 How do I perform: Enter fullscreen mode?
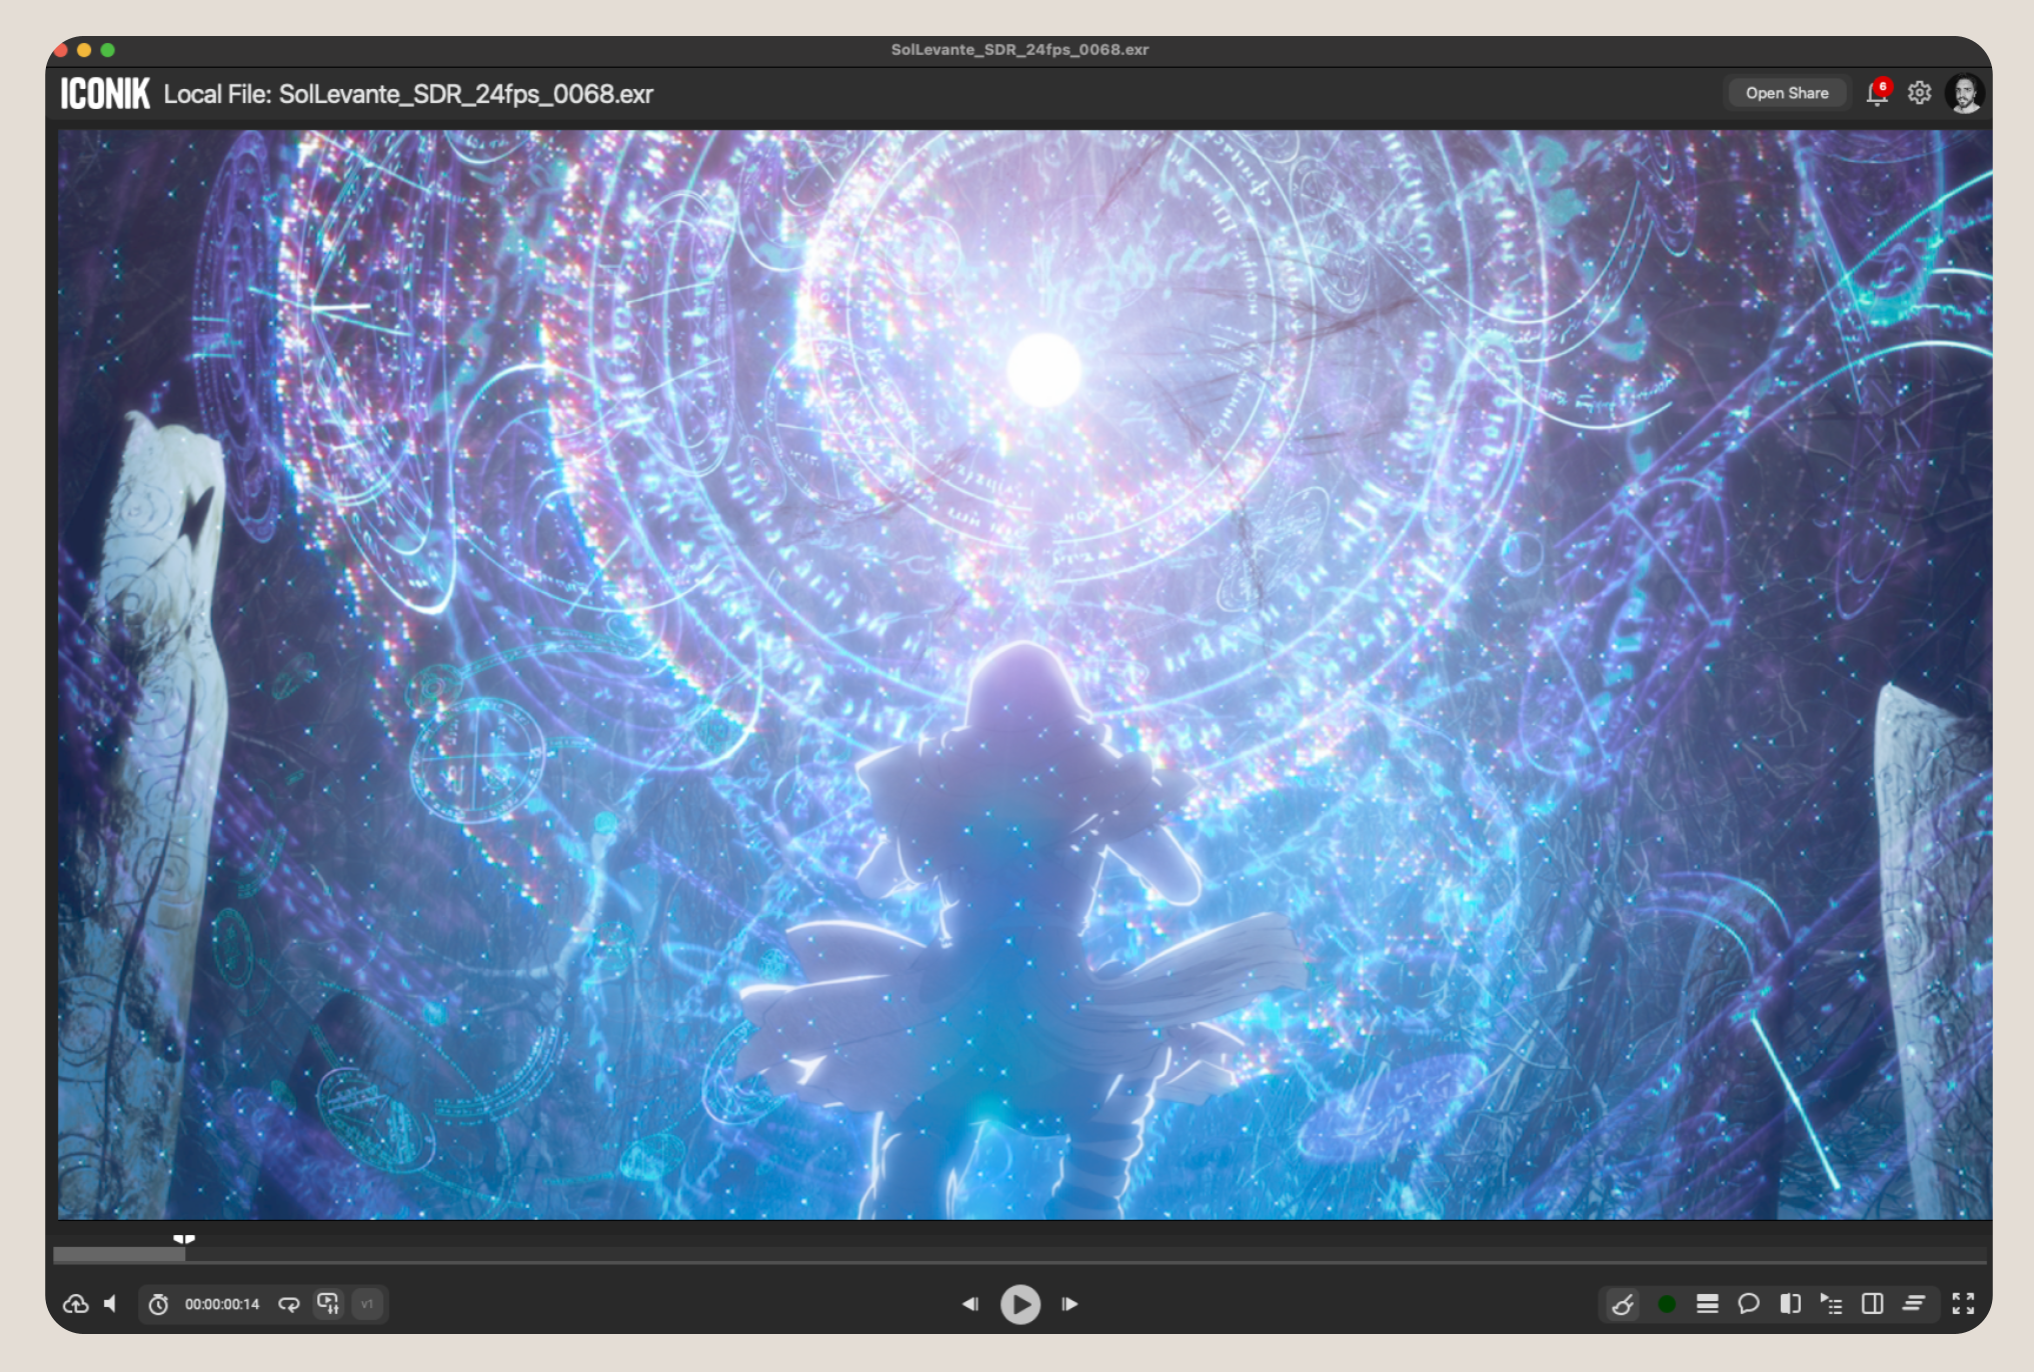[1963, 1304]
